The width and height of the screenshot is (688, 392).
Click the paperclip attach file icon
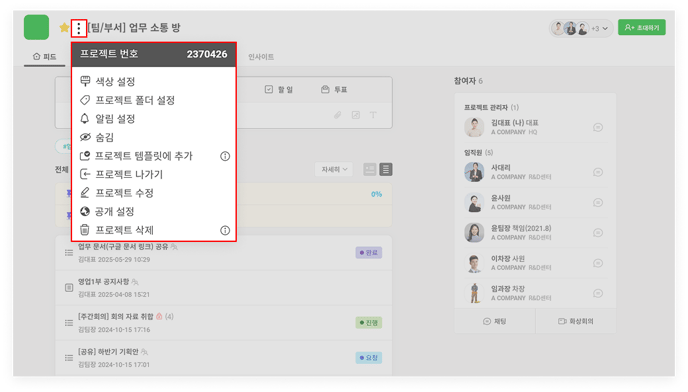point(337,115)
